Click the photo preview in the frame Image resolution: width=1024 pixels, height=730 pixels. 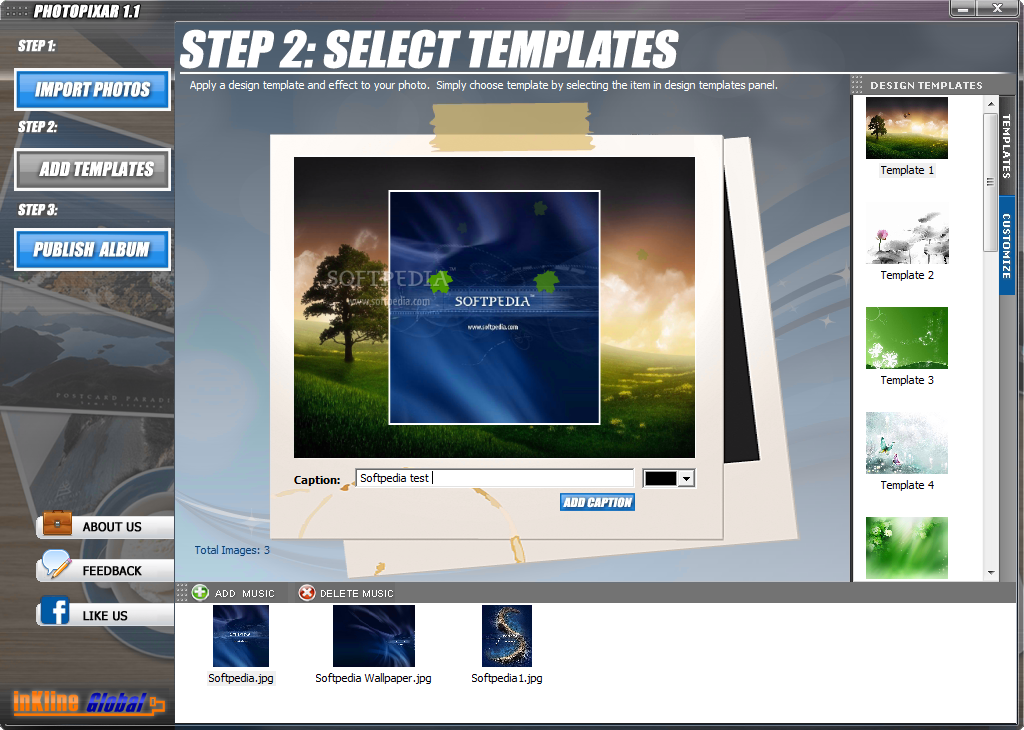click(x=494, y=308)
